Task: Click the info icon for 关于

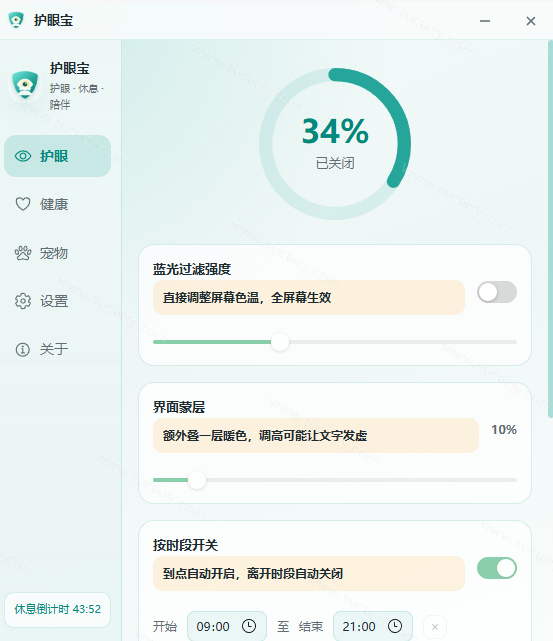Action: [23, 350]
